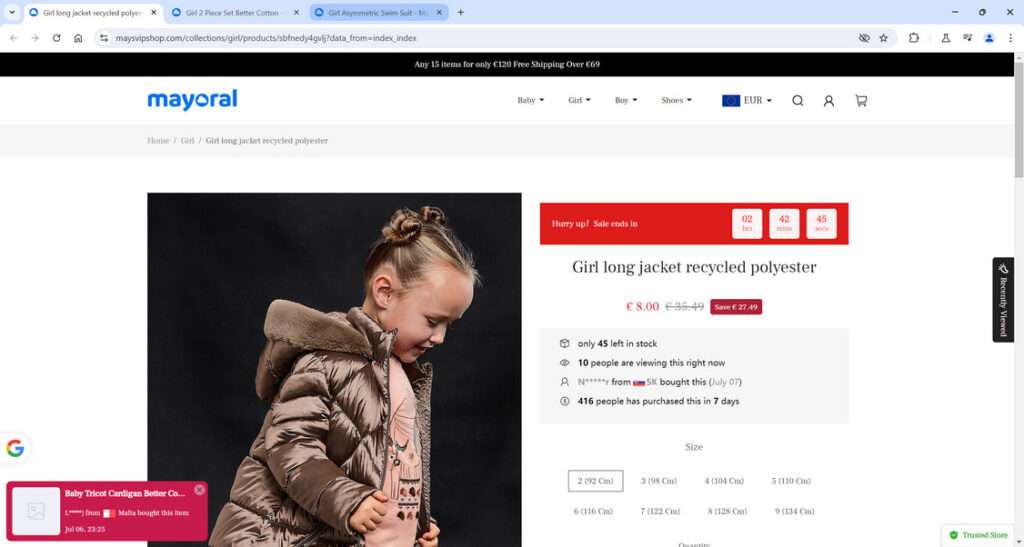Switch to the Girl Asymmetric Swim Suit tab
1024x547 pixels.
point(379,12)
